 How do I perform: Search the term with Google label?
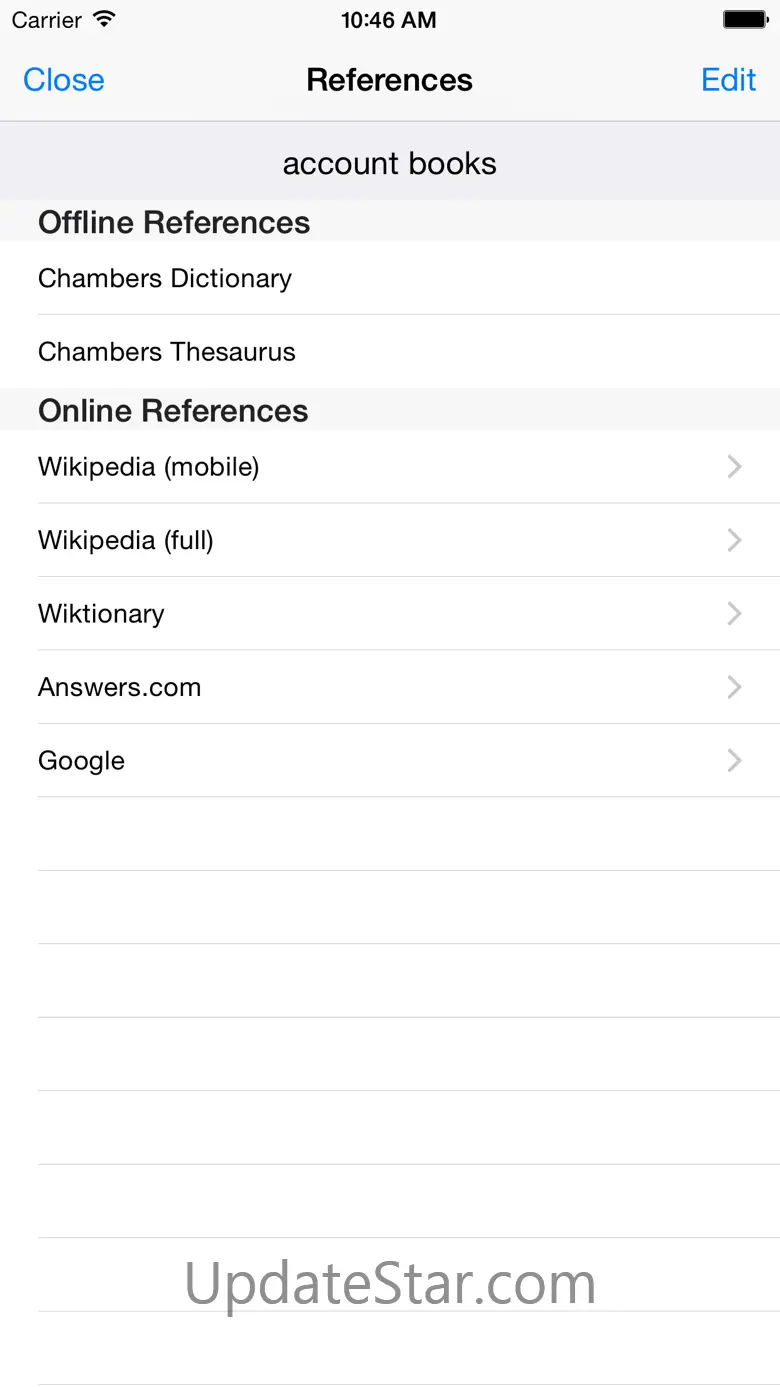coord(82,761)
